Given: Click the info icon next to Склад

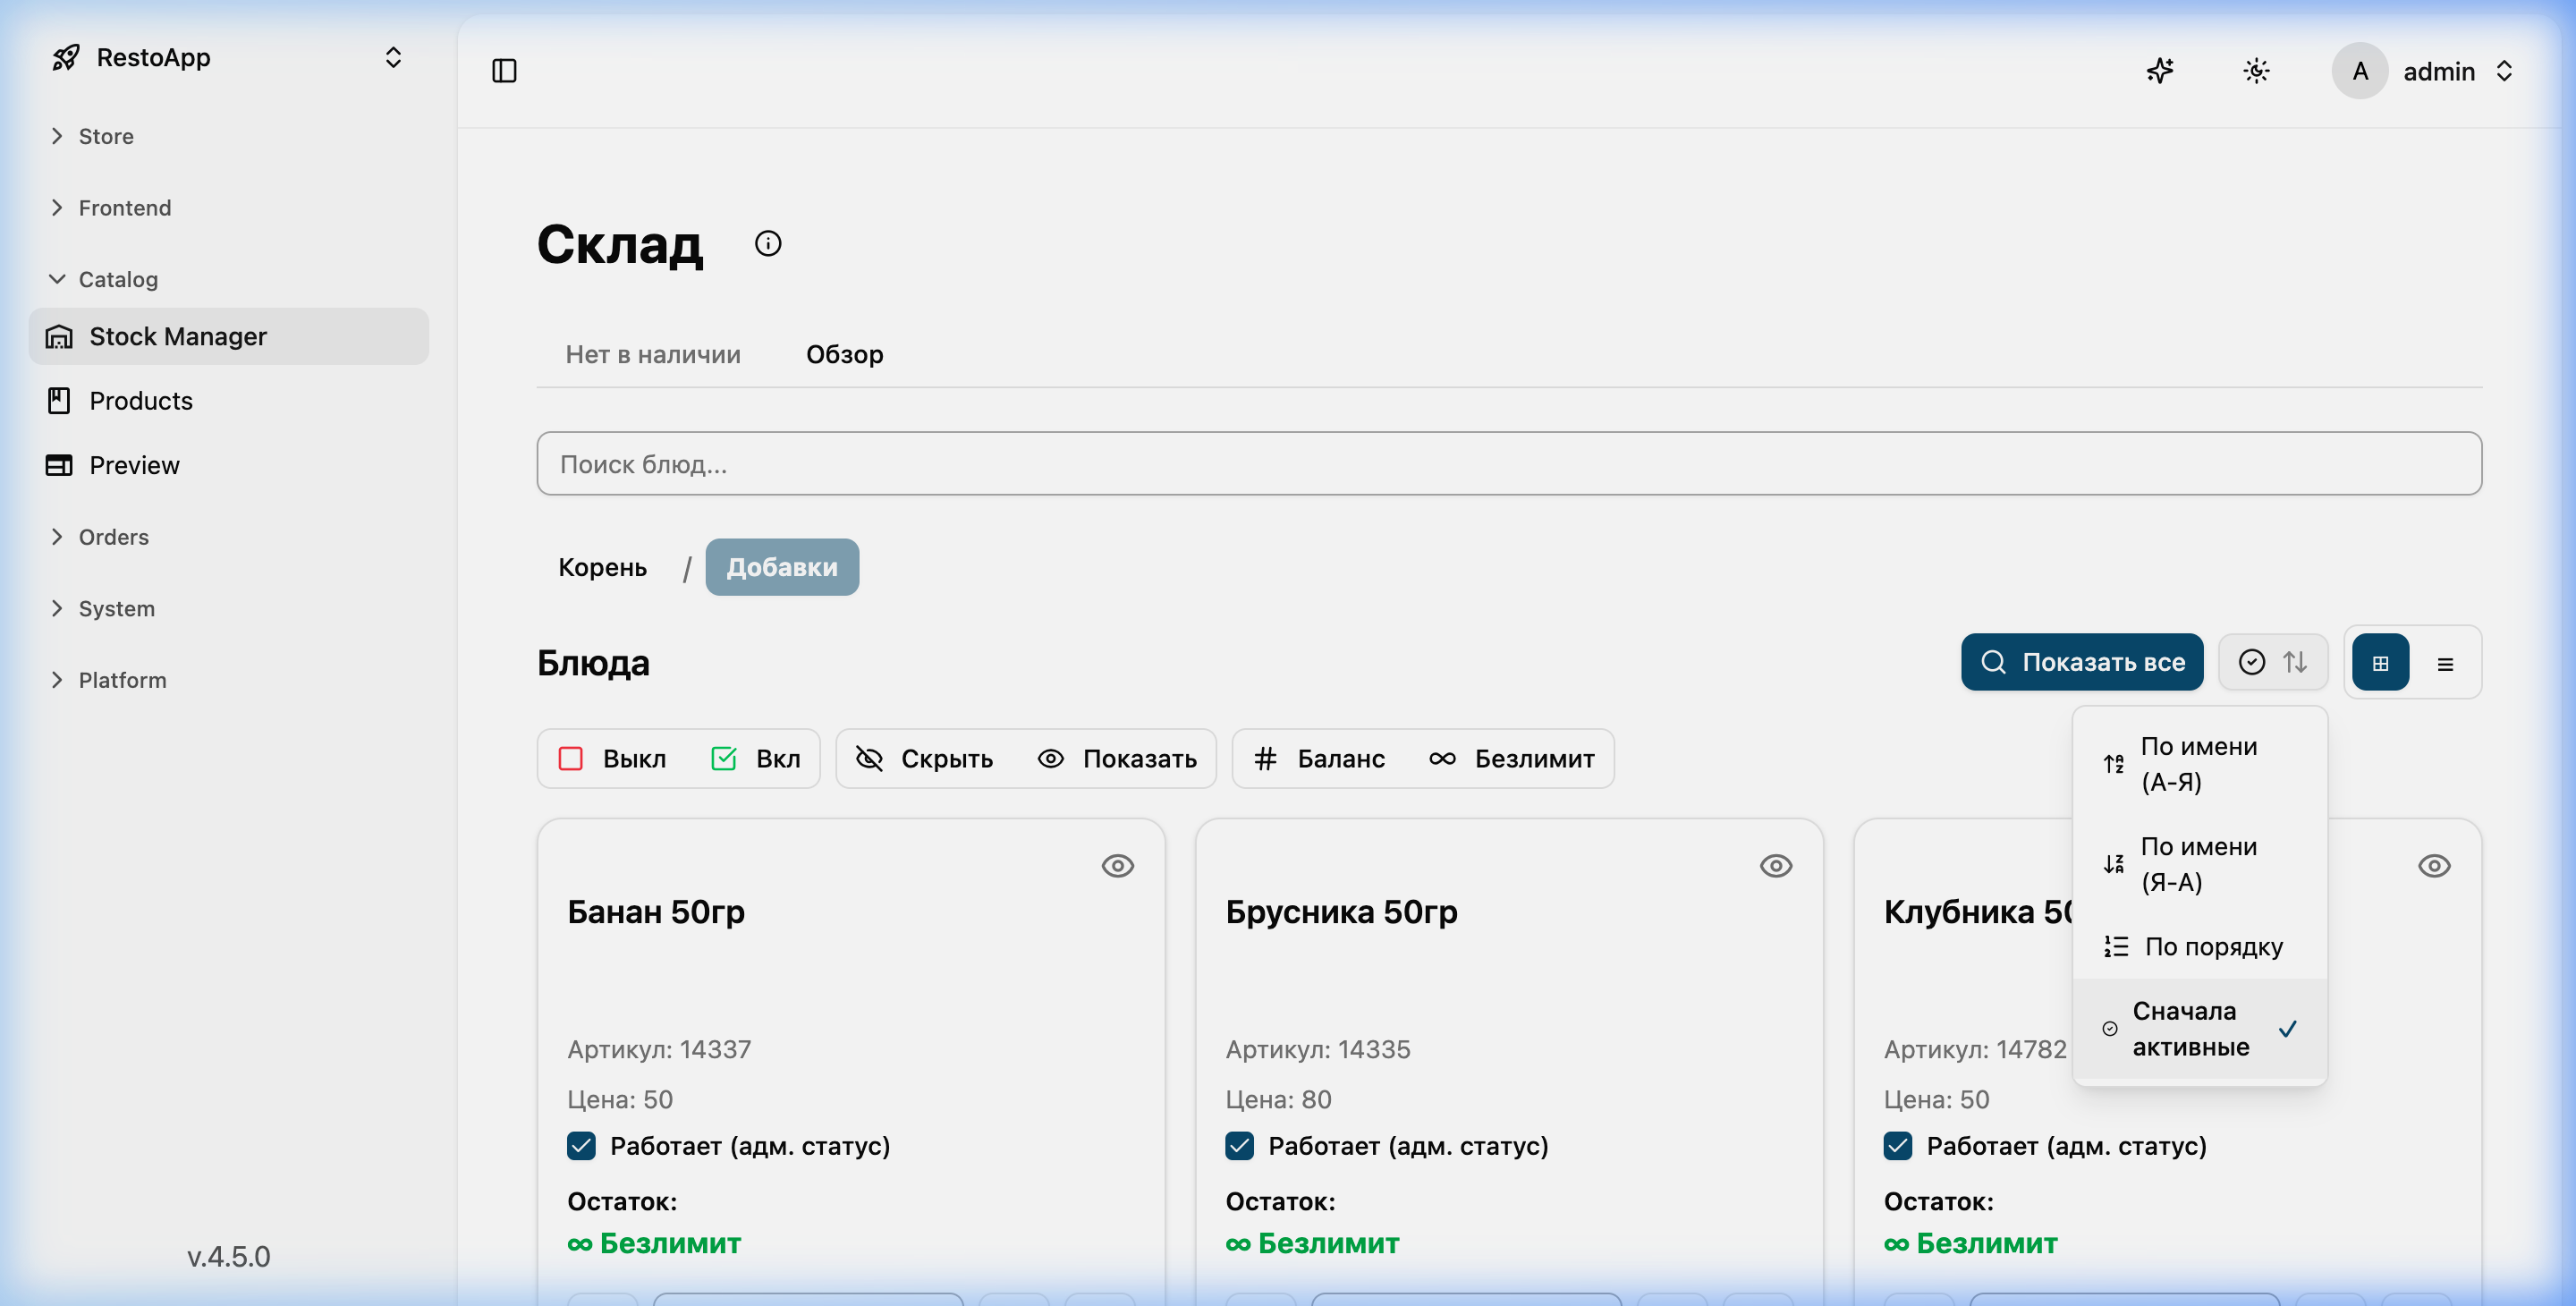Looking at the screenshot, I should tap(768, 243).
